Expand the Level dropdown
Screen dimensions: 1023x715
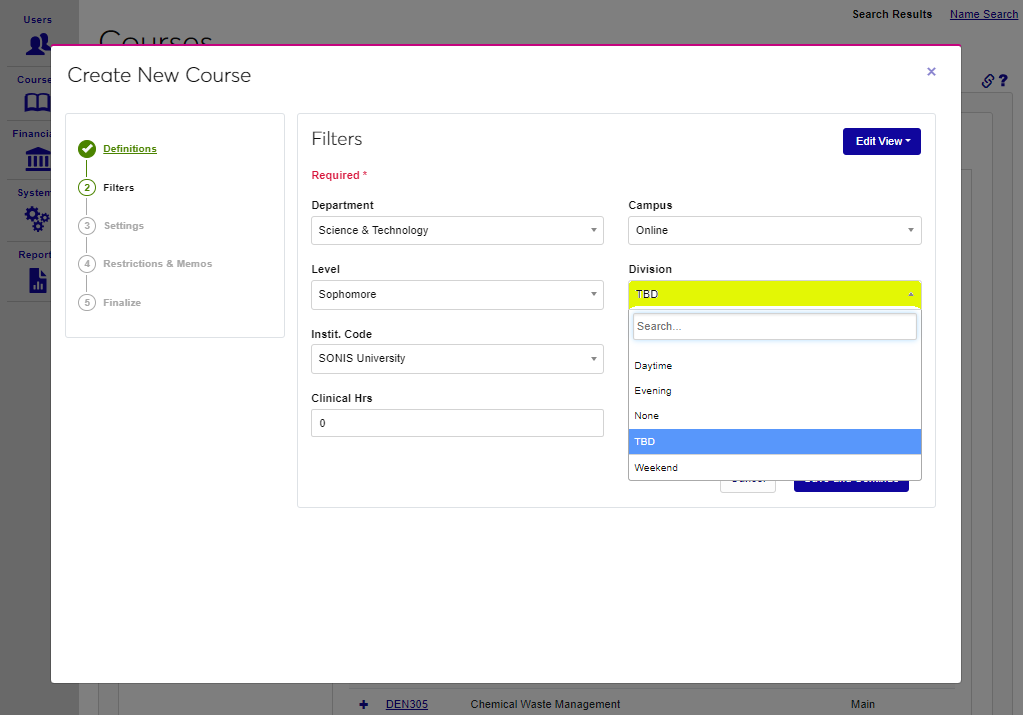[457, 295]
